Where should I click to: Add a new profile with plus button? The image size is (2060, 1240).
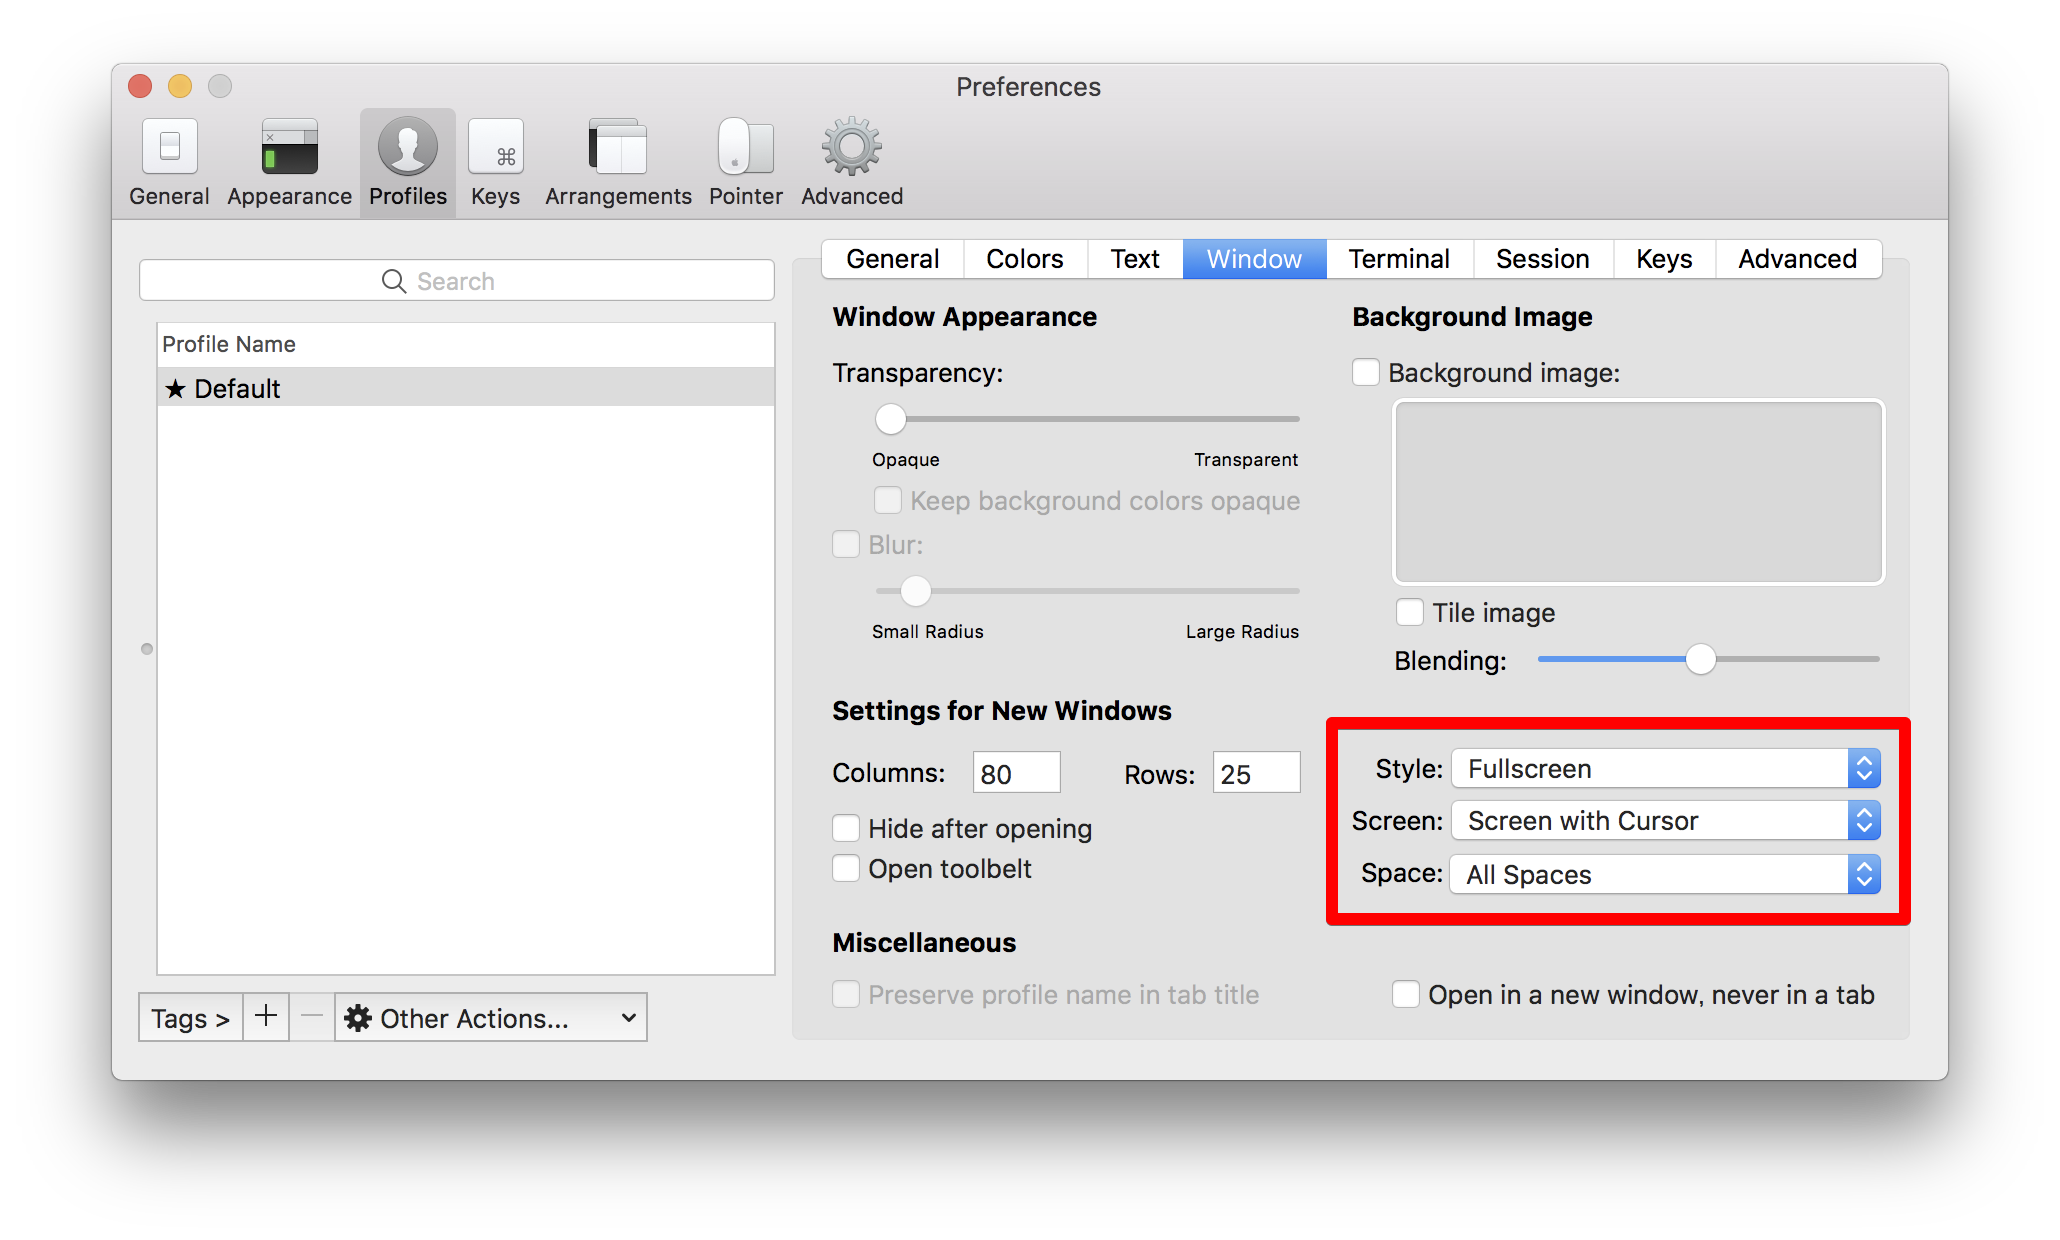click(x=266, y=1017)
